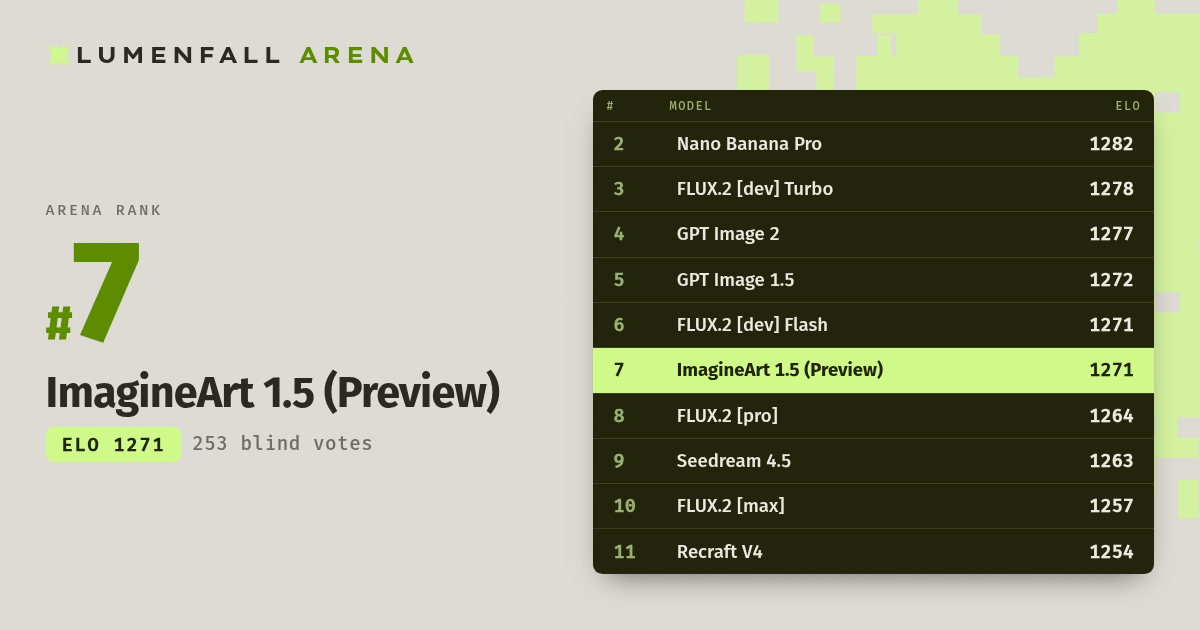The width and height of the screenshot is (1200, 630).
Task: Open the GPT Image 1.5 entry
Action: pos(873,280)
